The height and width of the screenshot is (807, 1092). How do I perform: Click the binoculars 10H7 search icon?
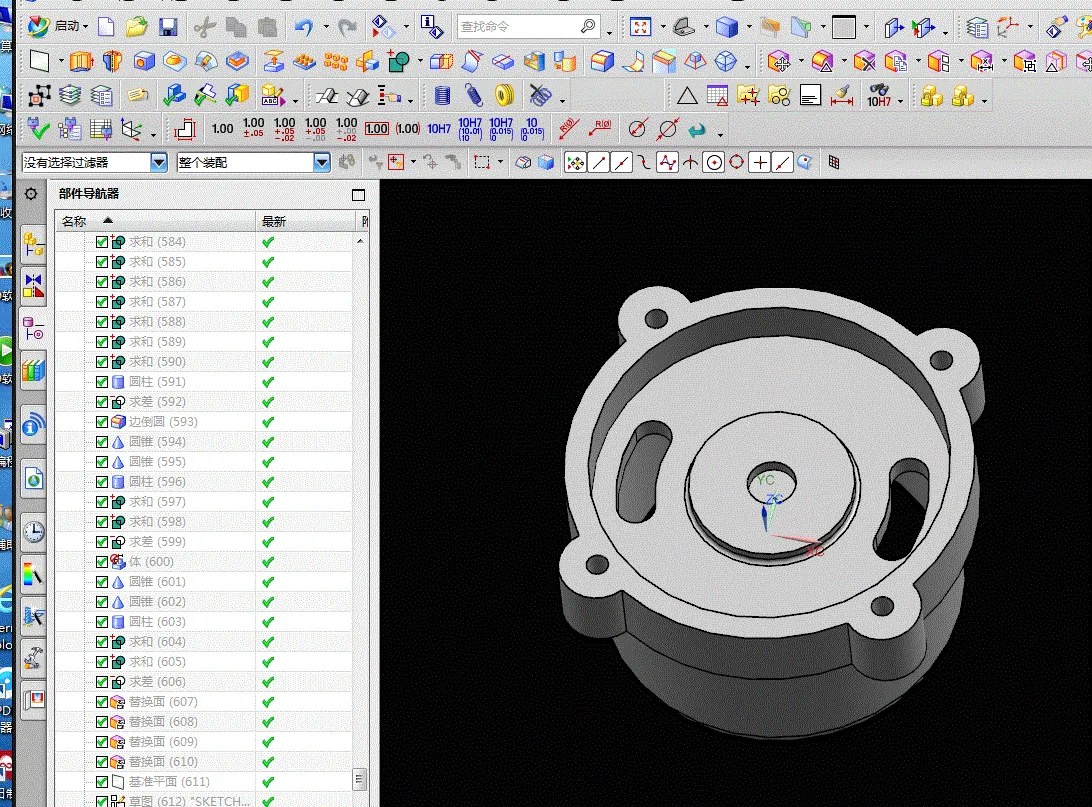[x=878, y=96]
